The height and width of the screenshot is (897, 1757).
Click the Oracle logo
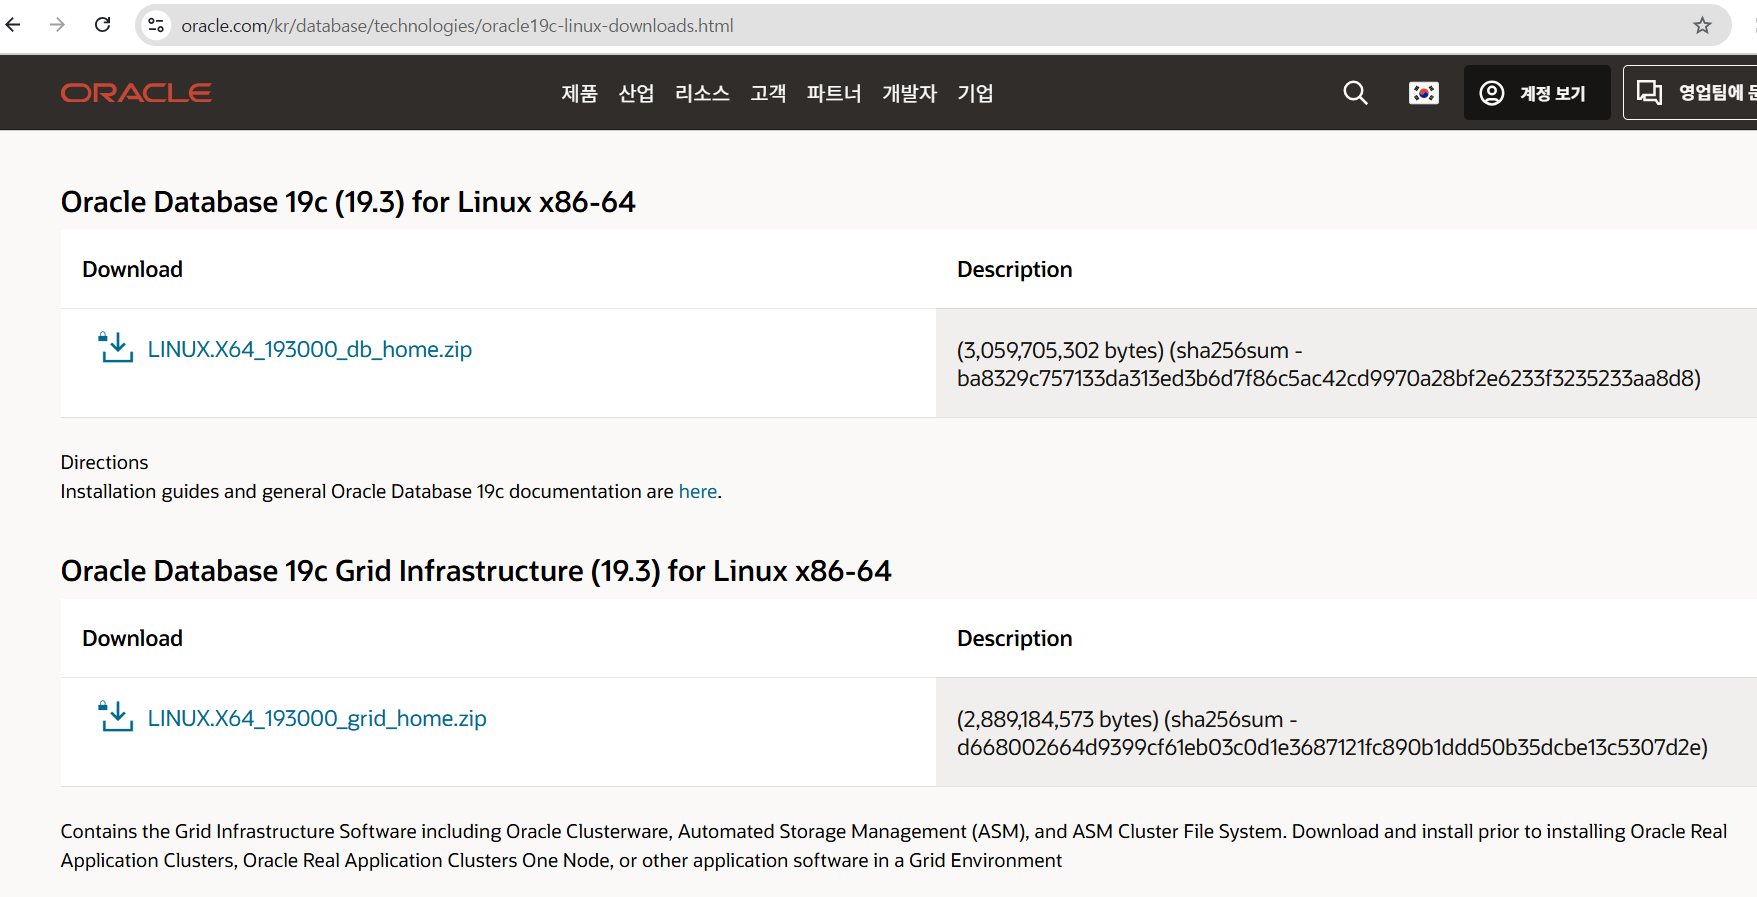pos(136,93)
